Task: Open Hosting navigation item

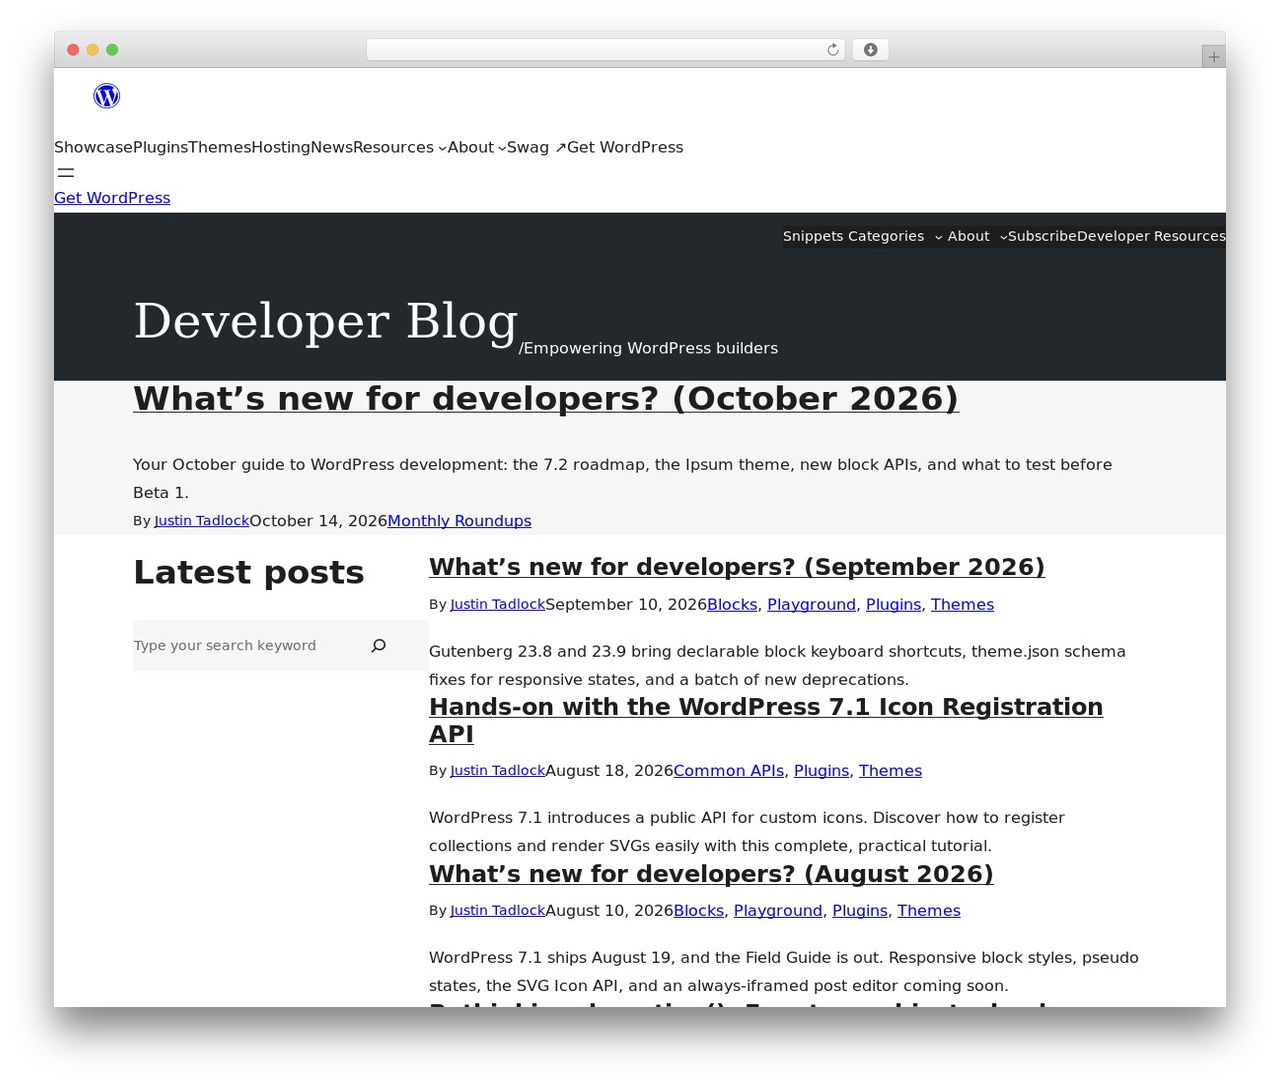Action: [280, 147]
